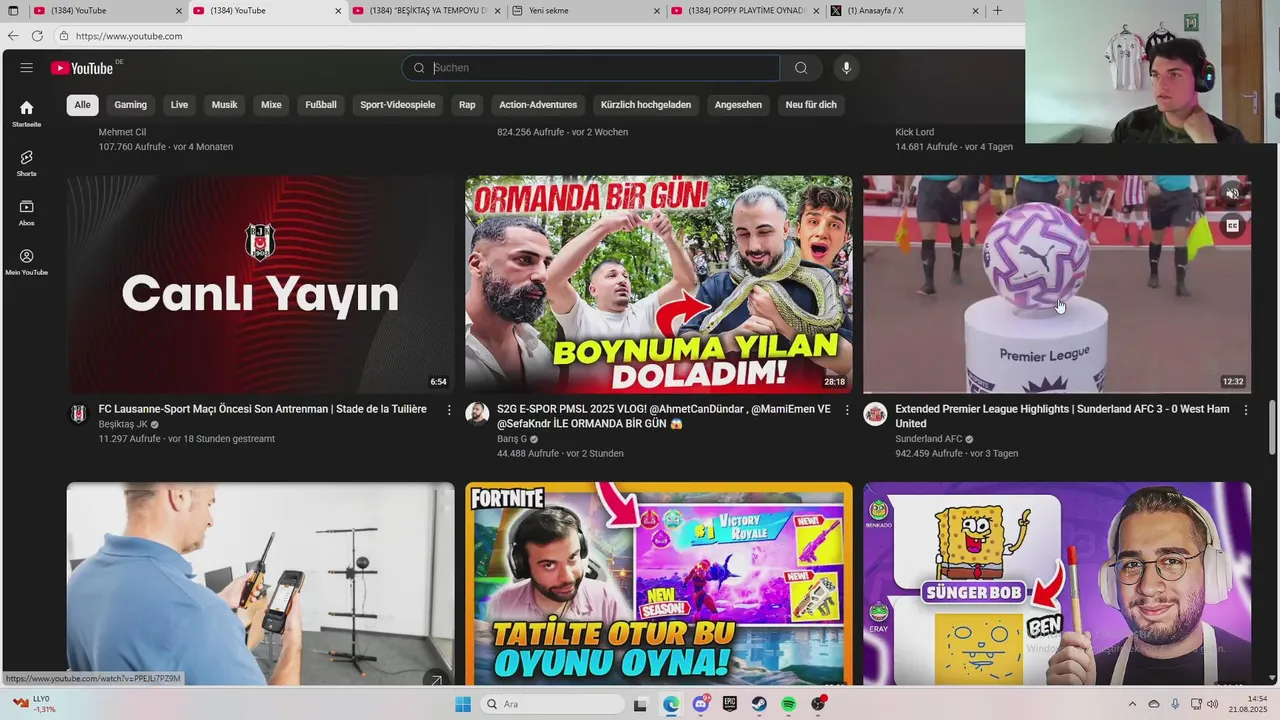The image size is (1280, 720).
Task: Open Spotify from the taskbar
Action: [x=788, y=704]
